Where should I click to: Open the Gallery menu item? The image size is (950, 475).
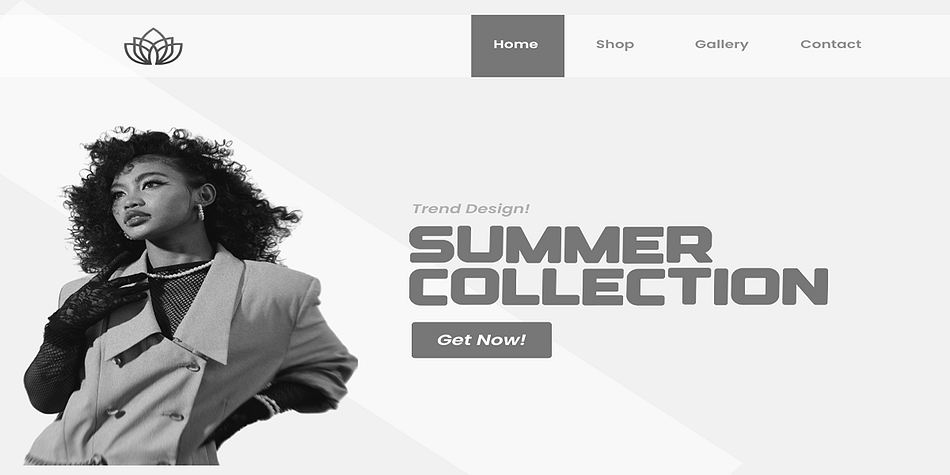tap(721, 44)
